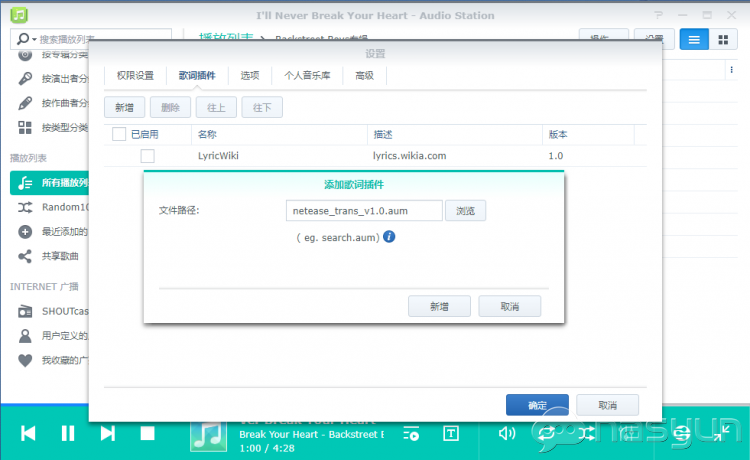Toggle the shuffle playback icon

(x=587, y=434)
